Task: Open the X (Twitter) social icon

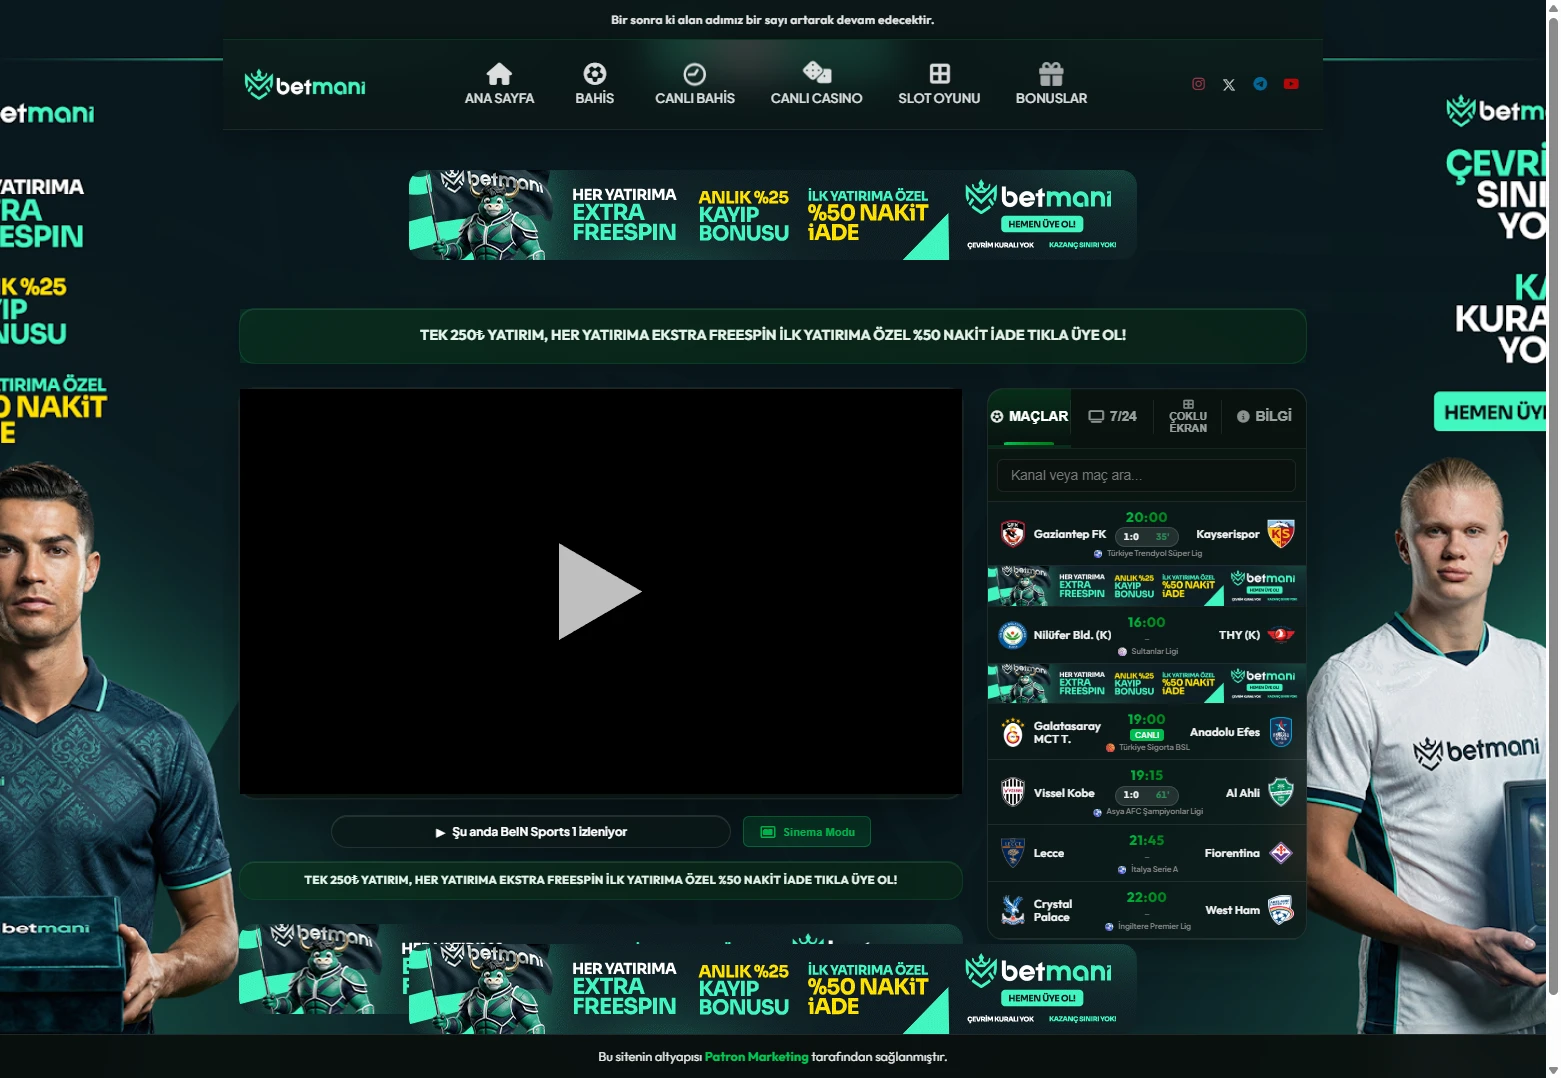Action: pyautogui.click(x=1229, y=85)
